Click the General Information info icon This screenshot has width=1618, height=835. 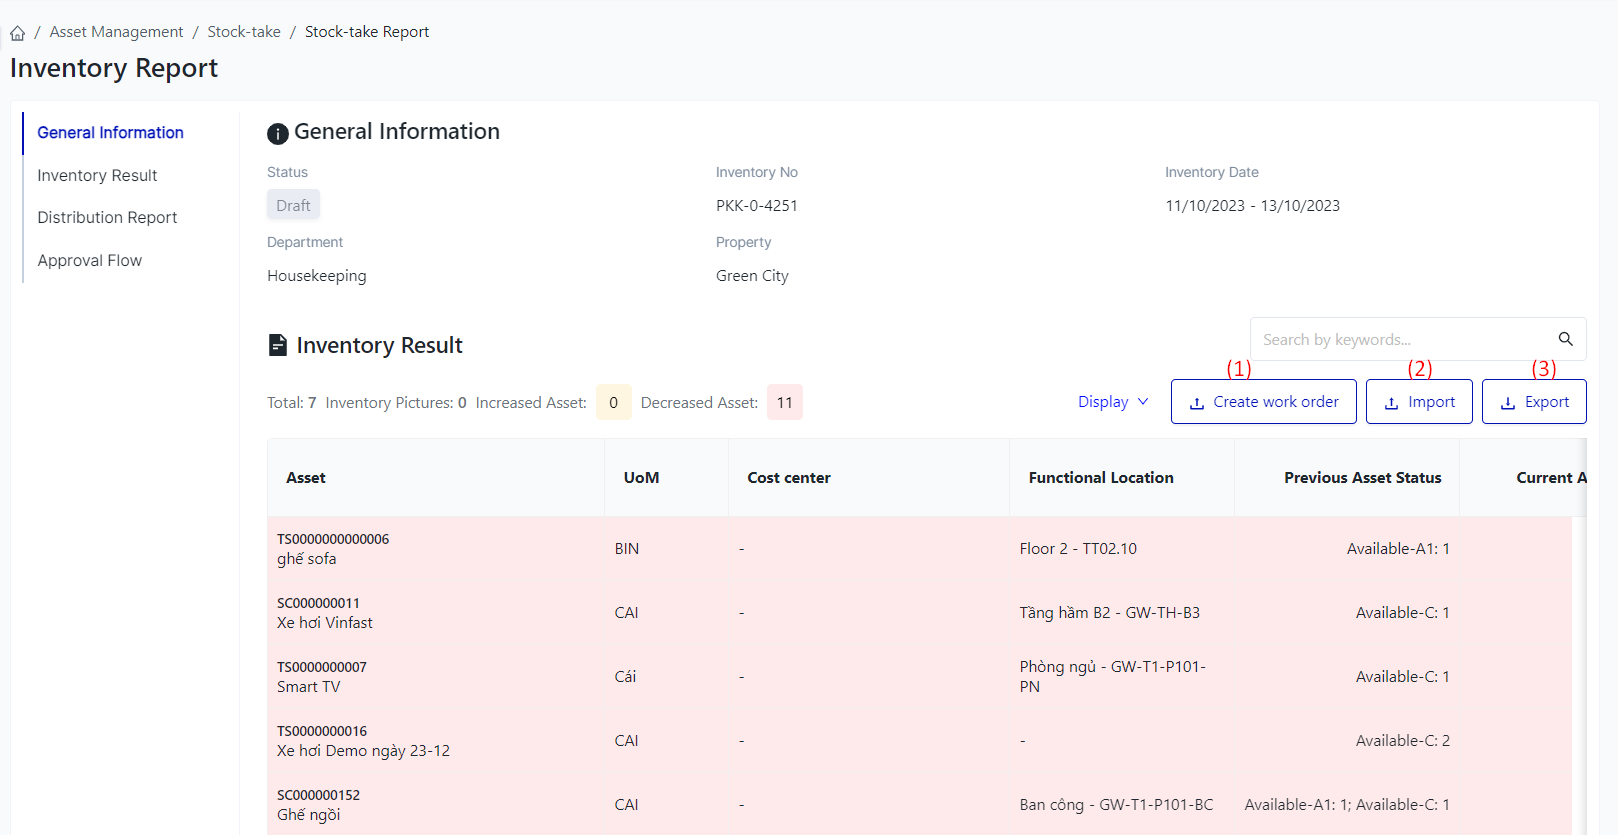(x=278, y=133)
